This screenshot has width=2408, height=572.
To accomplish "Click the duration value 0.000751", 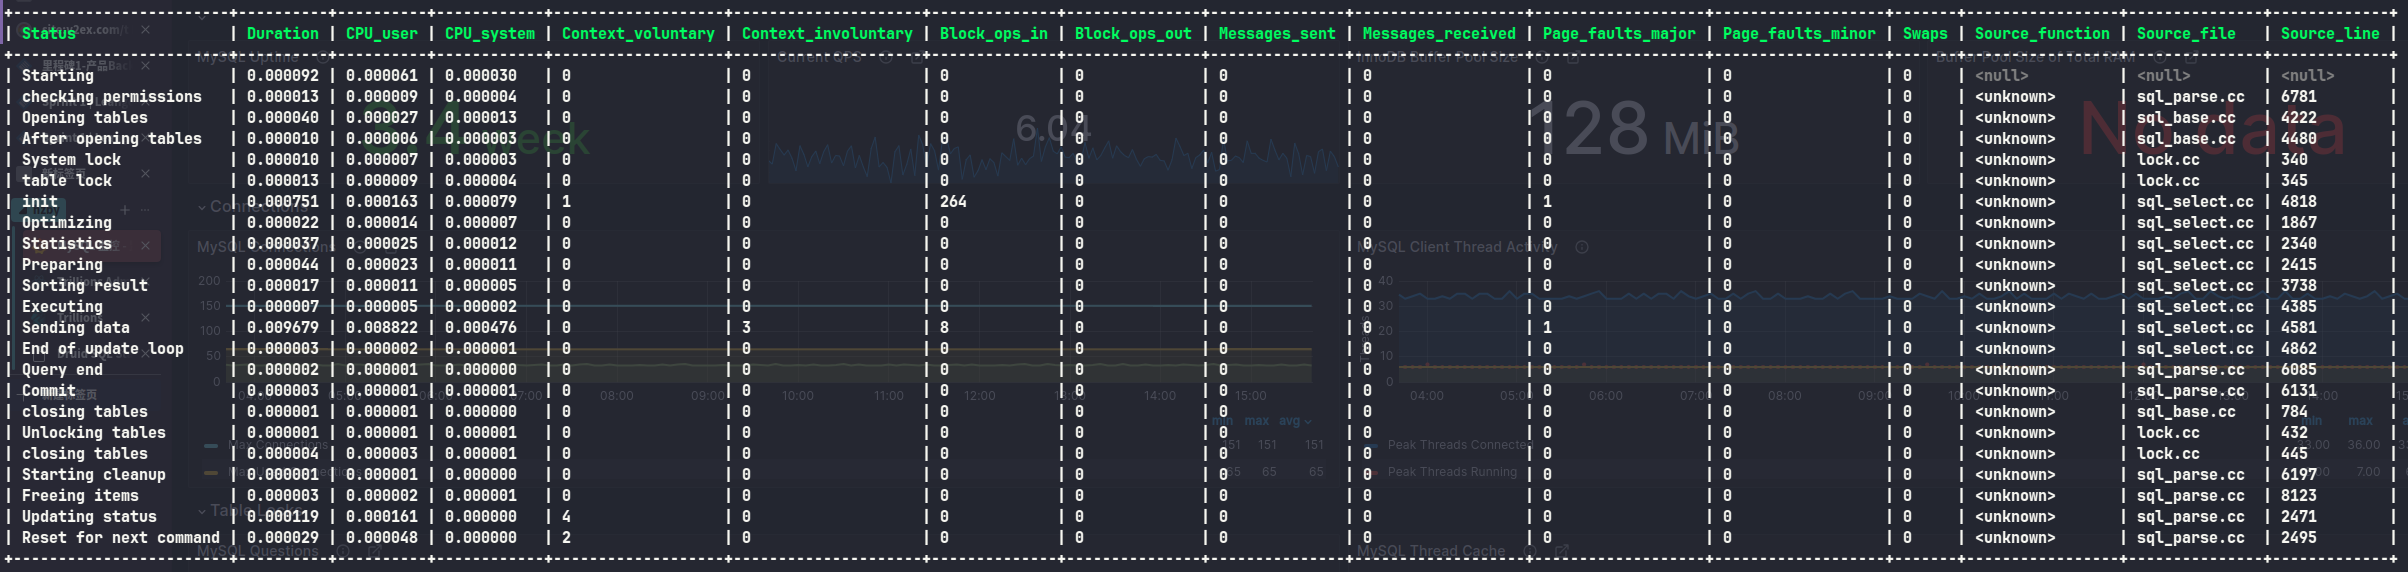I will (282, 201).
